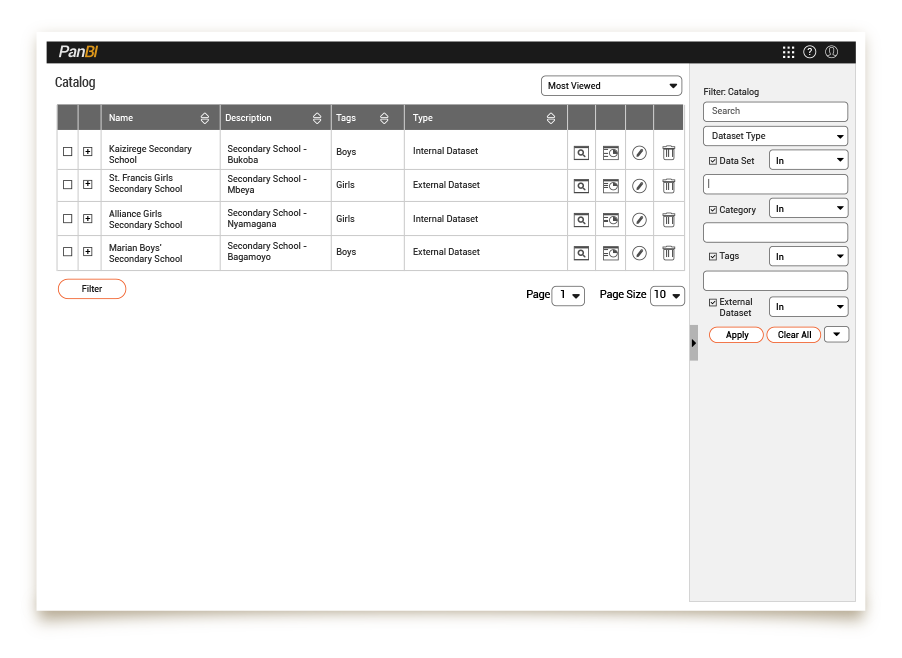Toggle the Tags filter checkbox
The width and height of the screenshot is (902, 658).
713,257
